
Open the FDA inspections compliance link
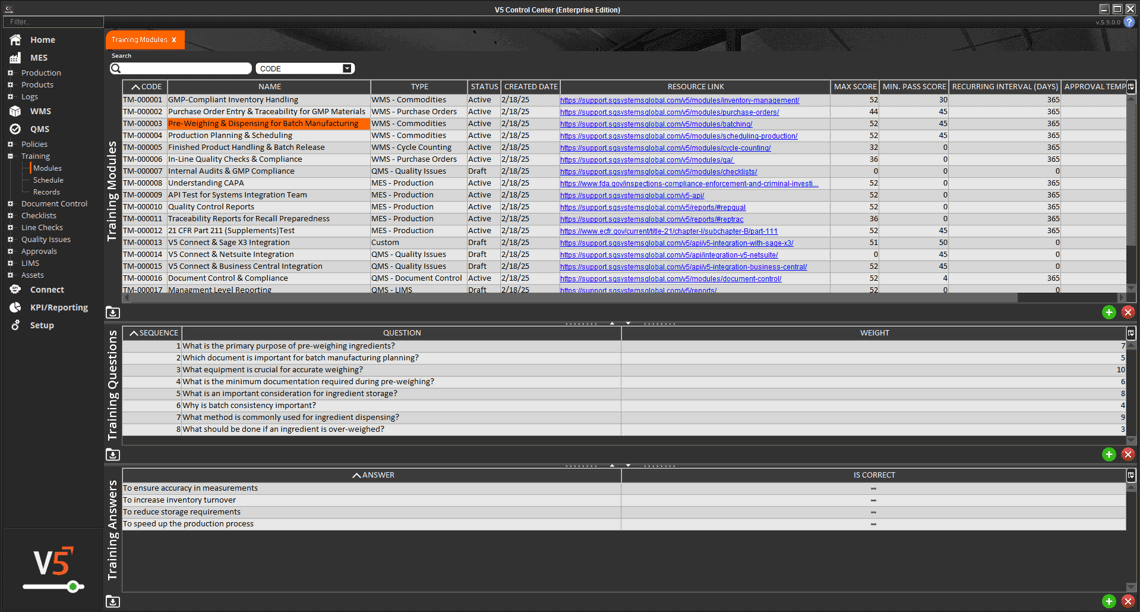point(689,183)
